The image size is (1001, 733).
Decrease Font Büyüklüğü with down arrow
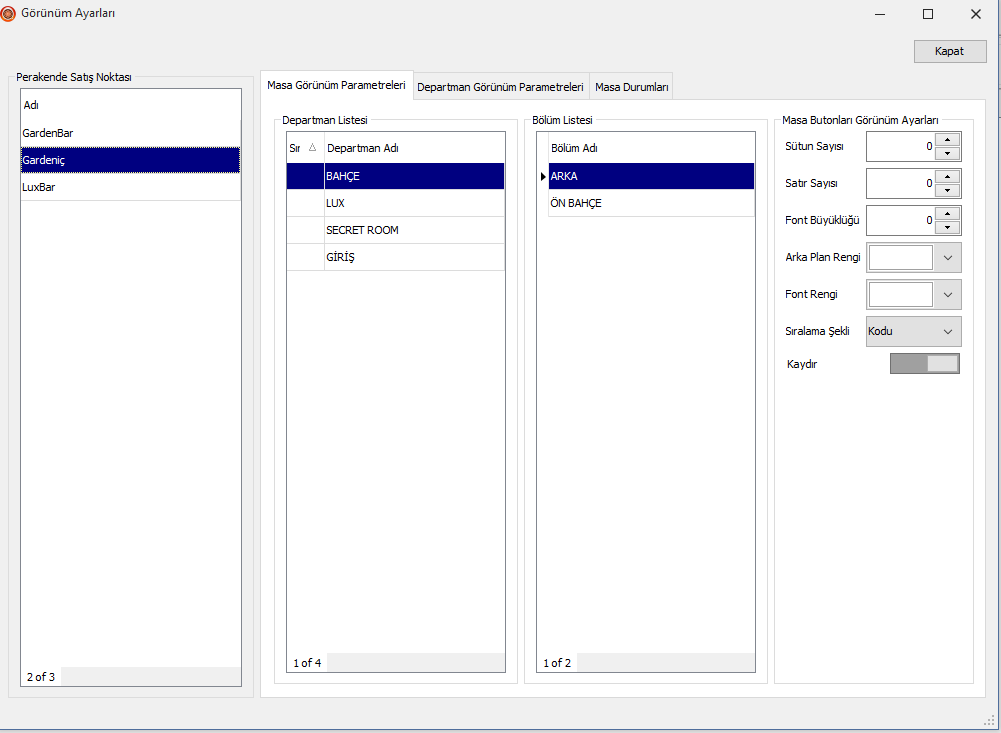[x=946, y=227]
